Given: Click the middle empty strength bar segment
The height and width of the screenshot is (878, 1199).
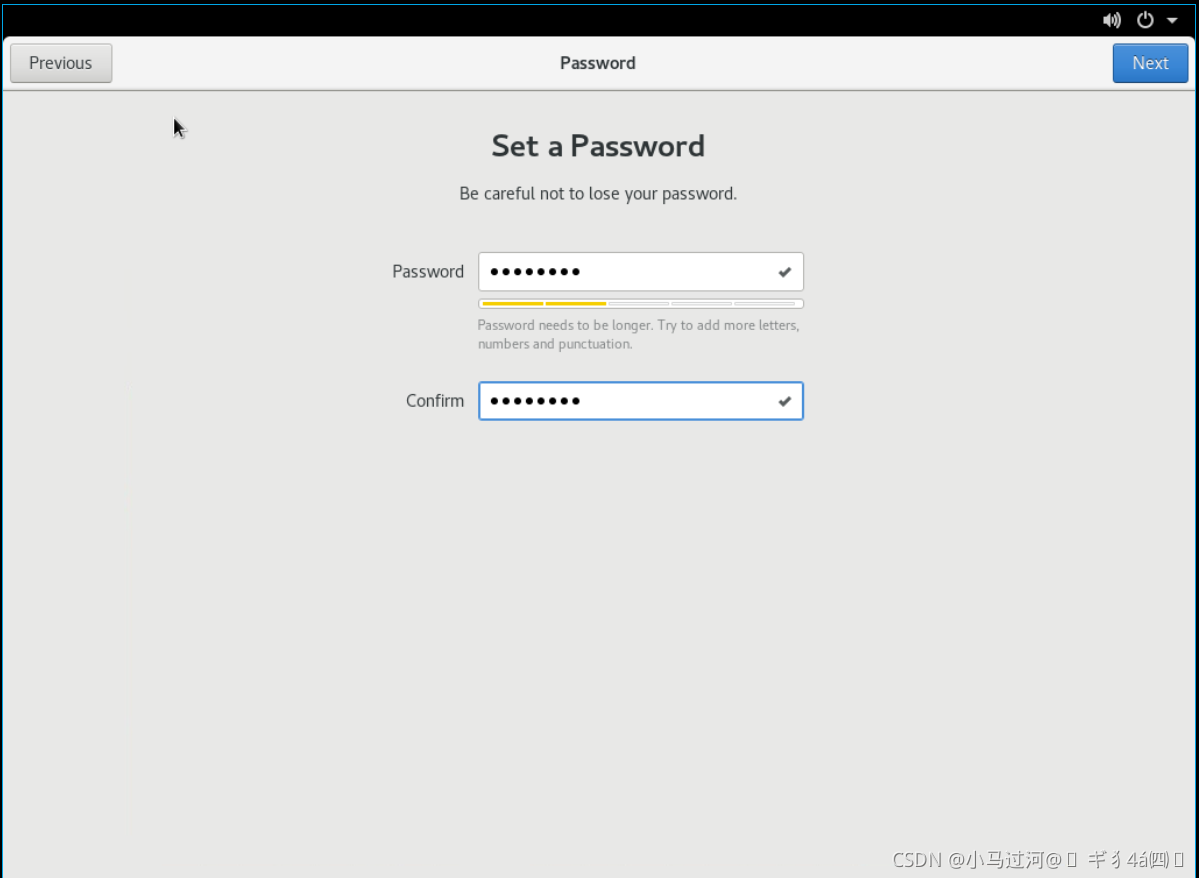Looking at the screenshot, I should 639,303.
